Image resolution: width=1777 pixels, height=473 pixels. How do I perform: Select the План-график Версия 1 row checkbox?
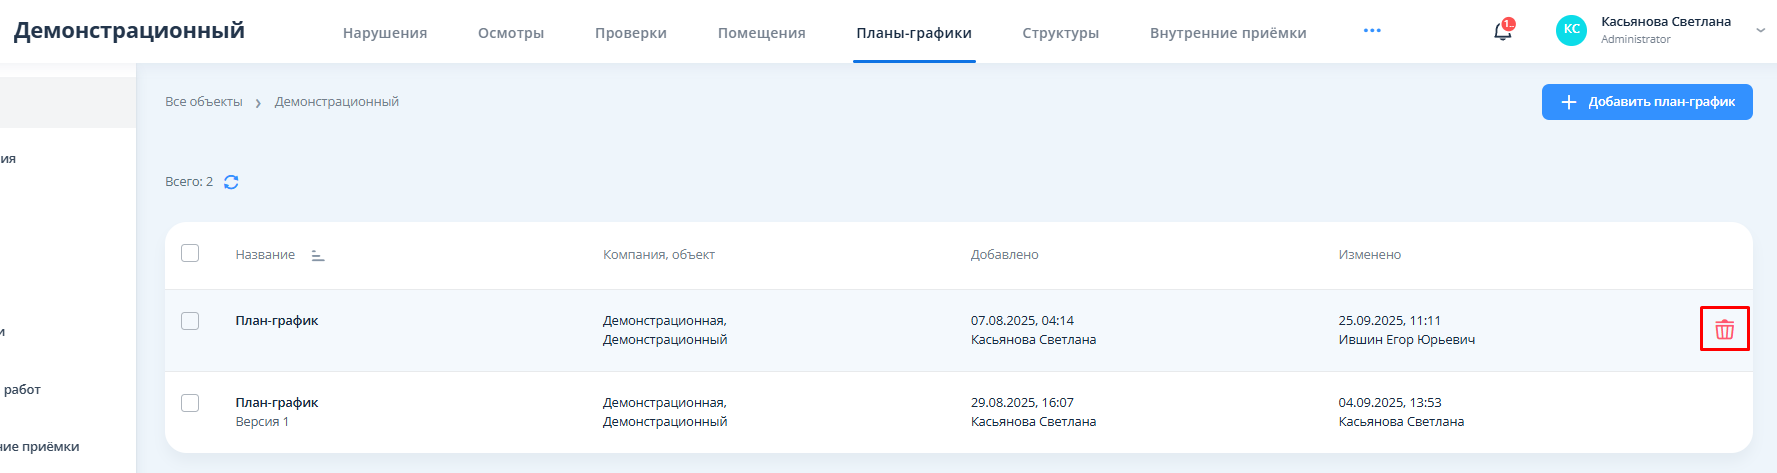pos(190,403)
